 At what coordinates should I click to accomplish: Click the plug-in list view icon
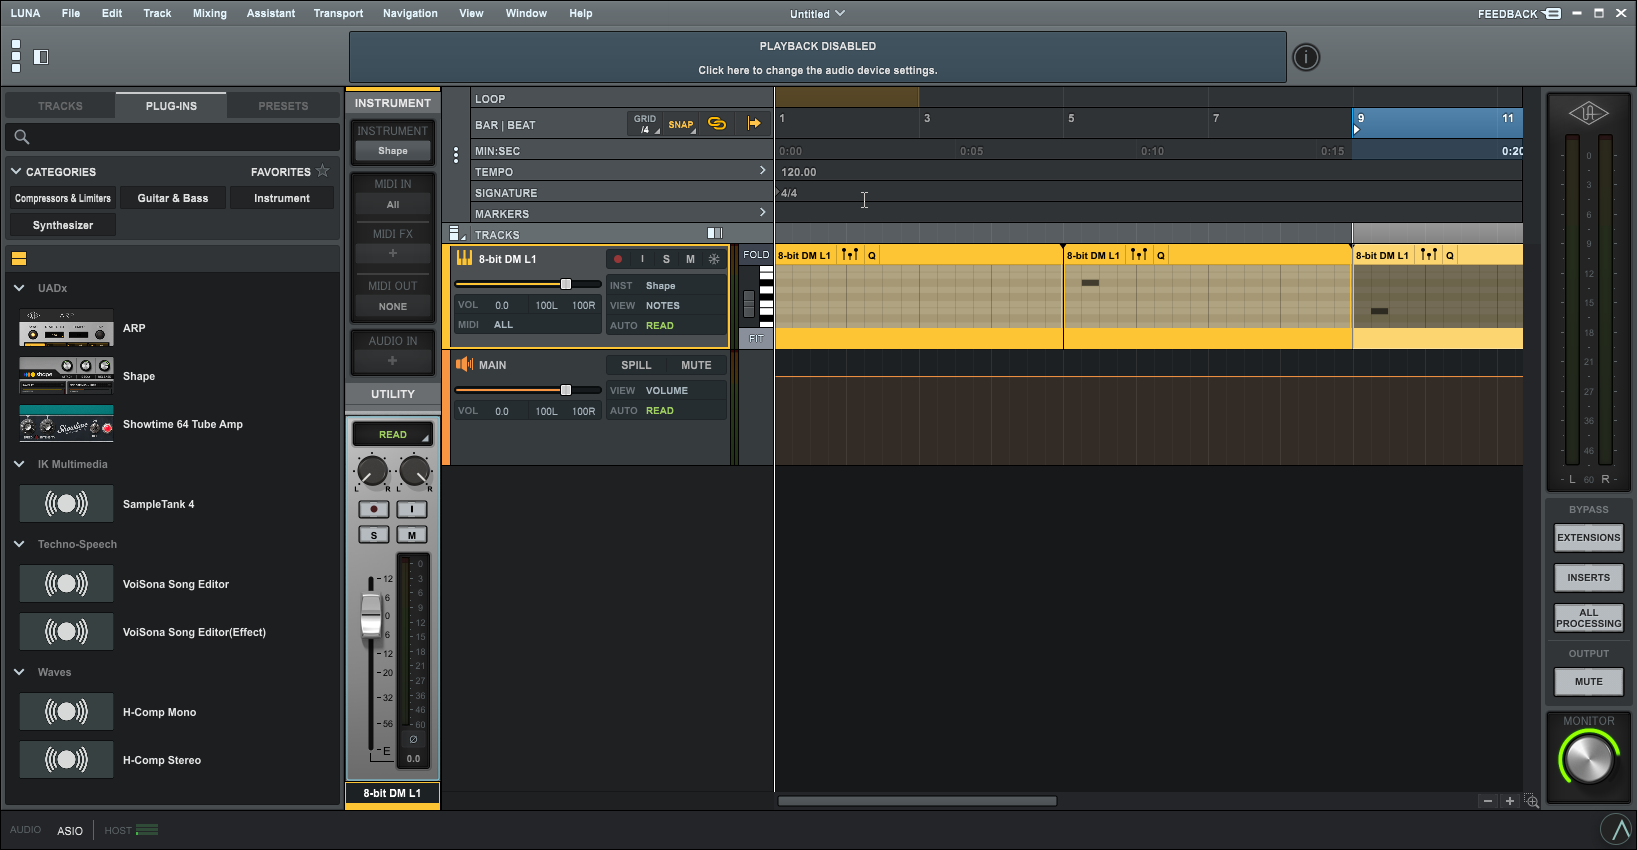[19, 259]
